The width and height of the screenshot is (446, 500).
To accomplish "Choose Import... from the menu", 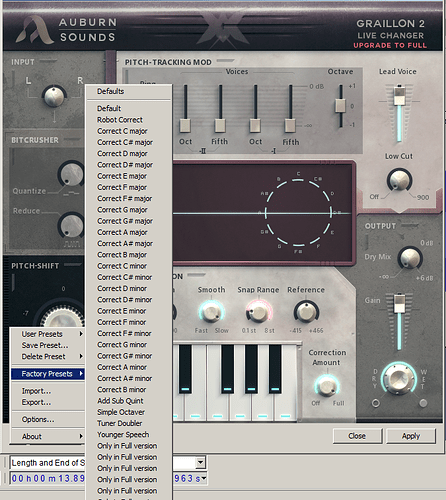I will click(x=48, y=391).
